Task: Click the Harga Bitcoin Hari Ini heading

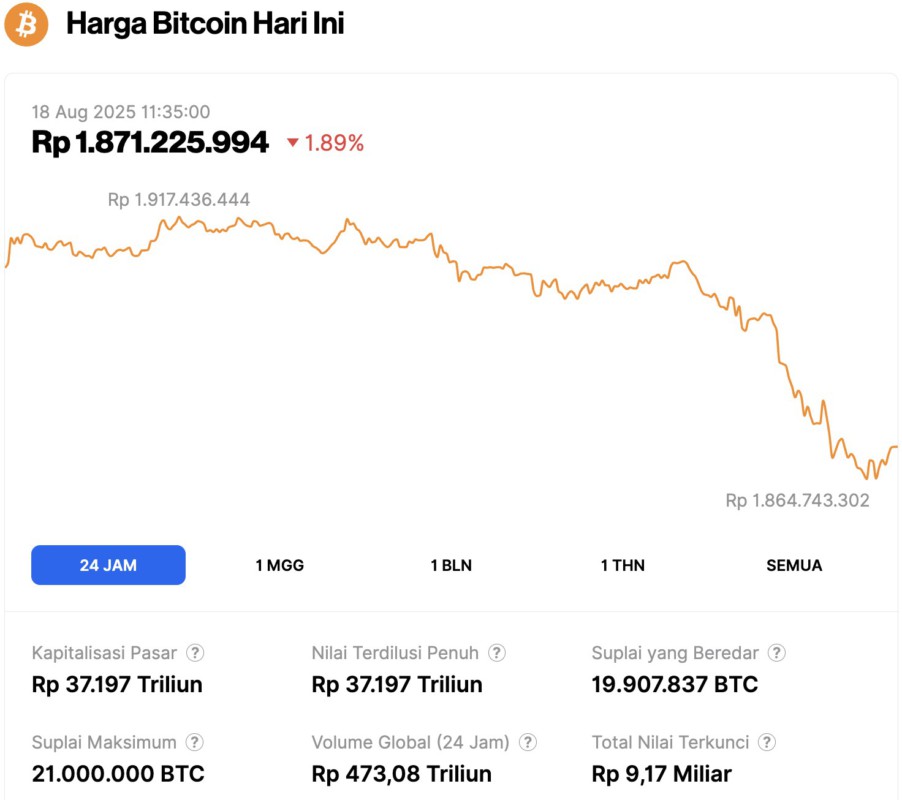Action: click(205, 23)
